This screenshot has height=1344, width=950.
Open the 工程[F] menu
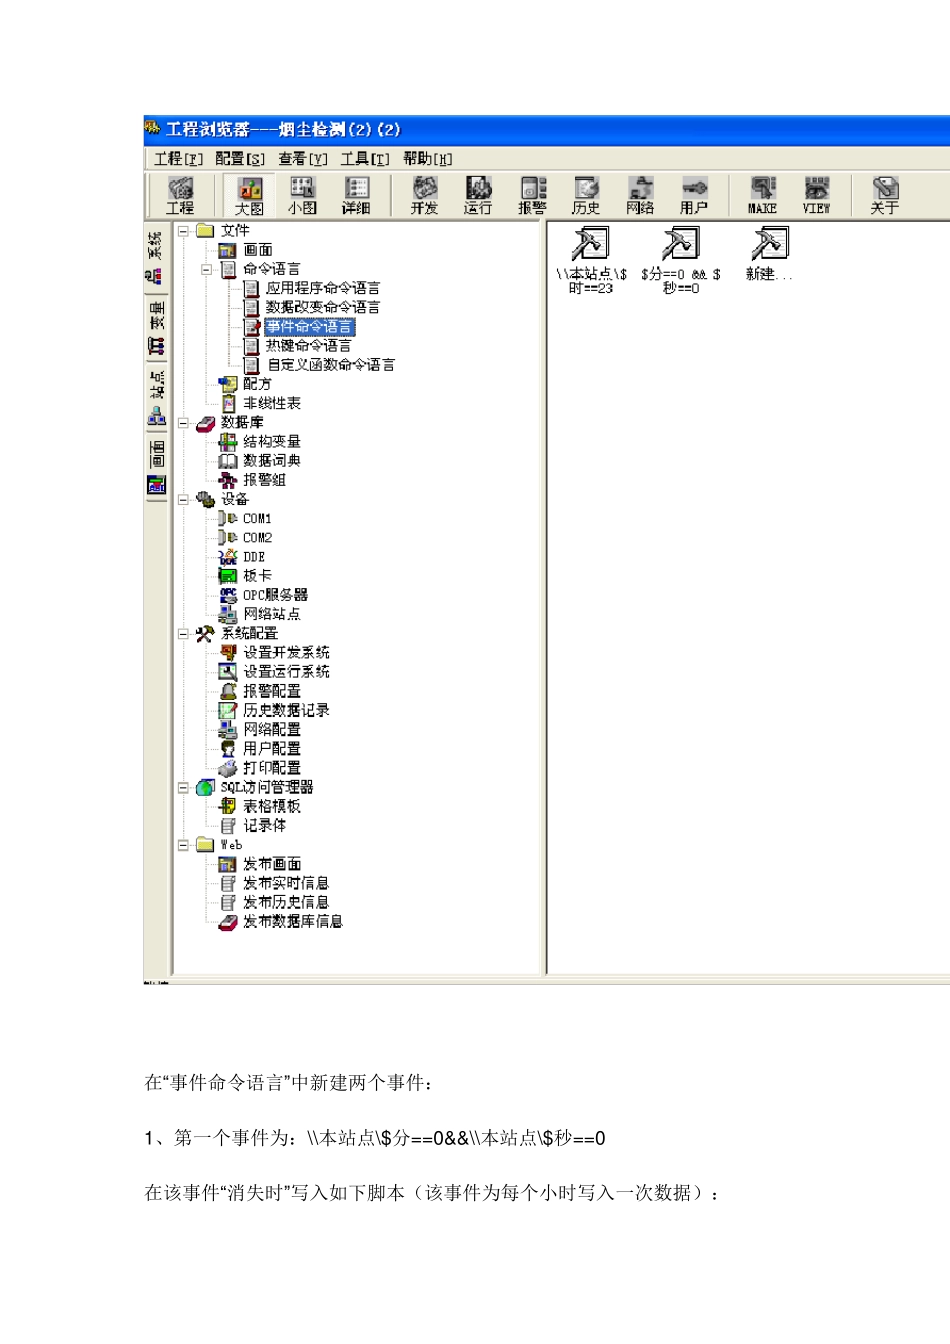[179, 158]
